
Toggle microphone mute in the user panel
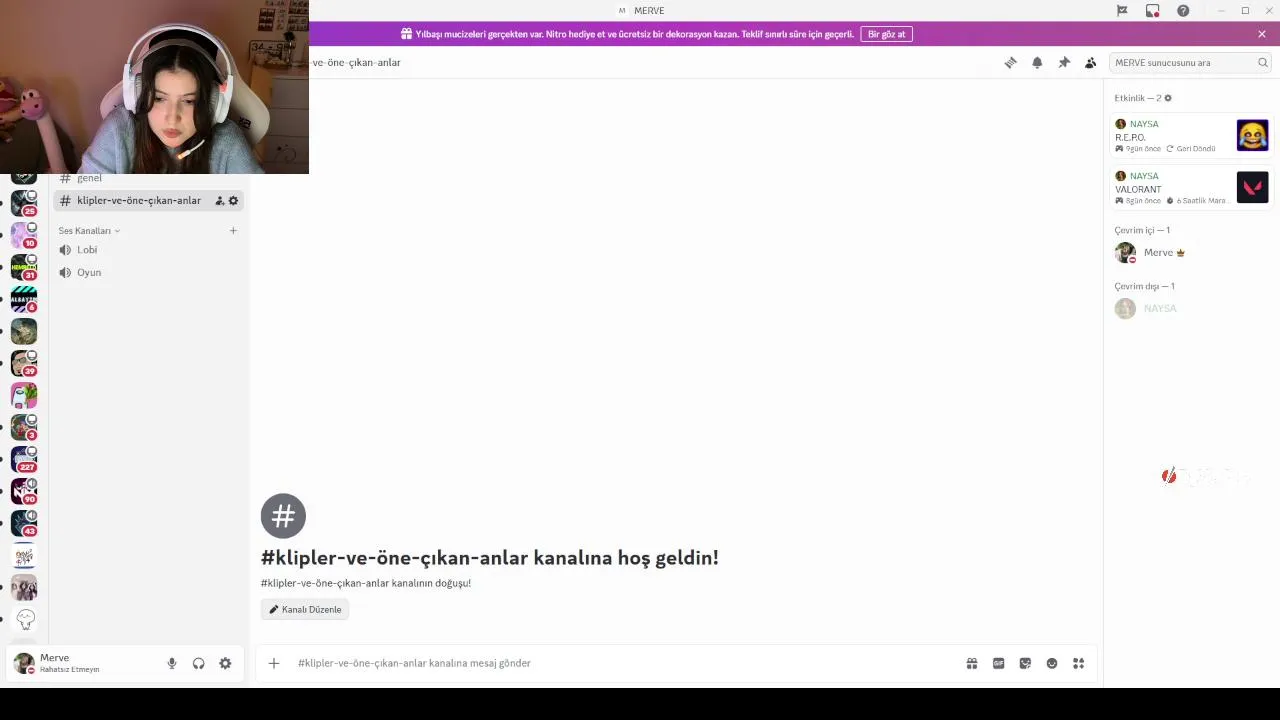click(x=171, y=663)
